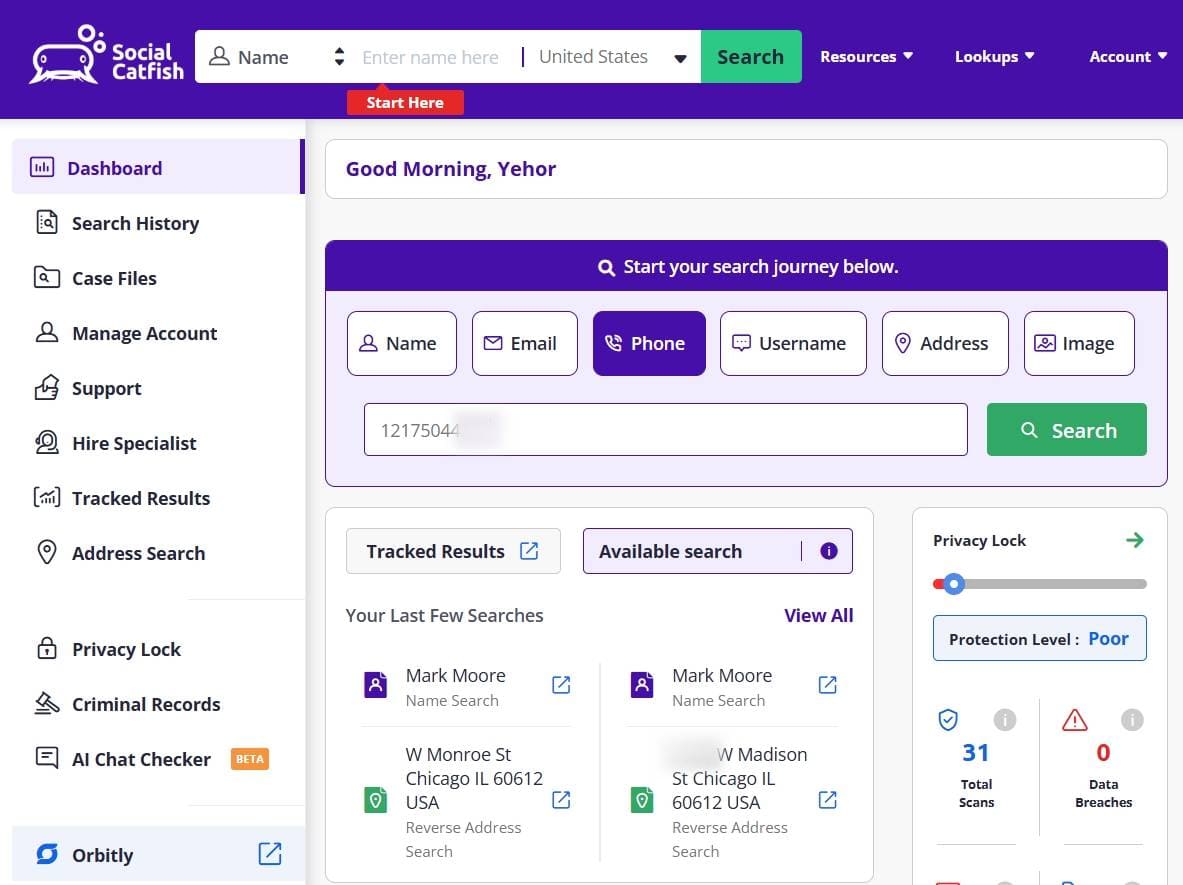
Task: Click the View All link
Action: click(x=819, y=616)
